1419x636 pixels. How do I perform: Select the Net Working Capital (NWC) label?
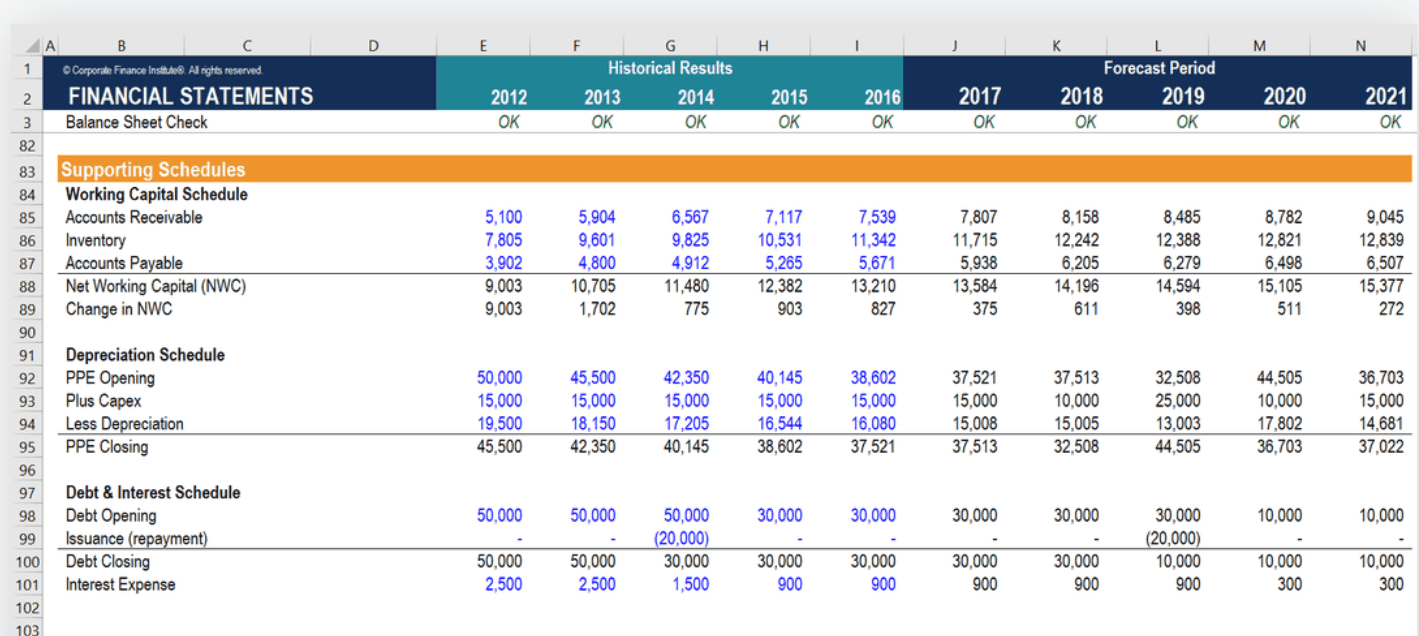coord(155,287)
